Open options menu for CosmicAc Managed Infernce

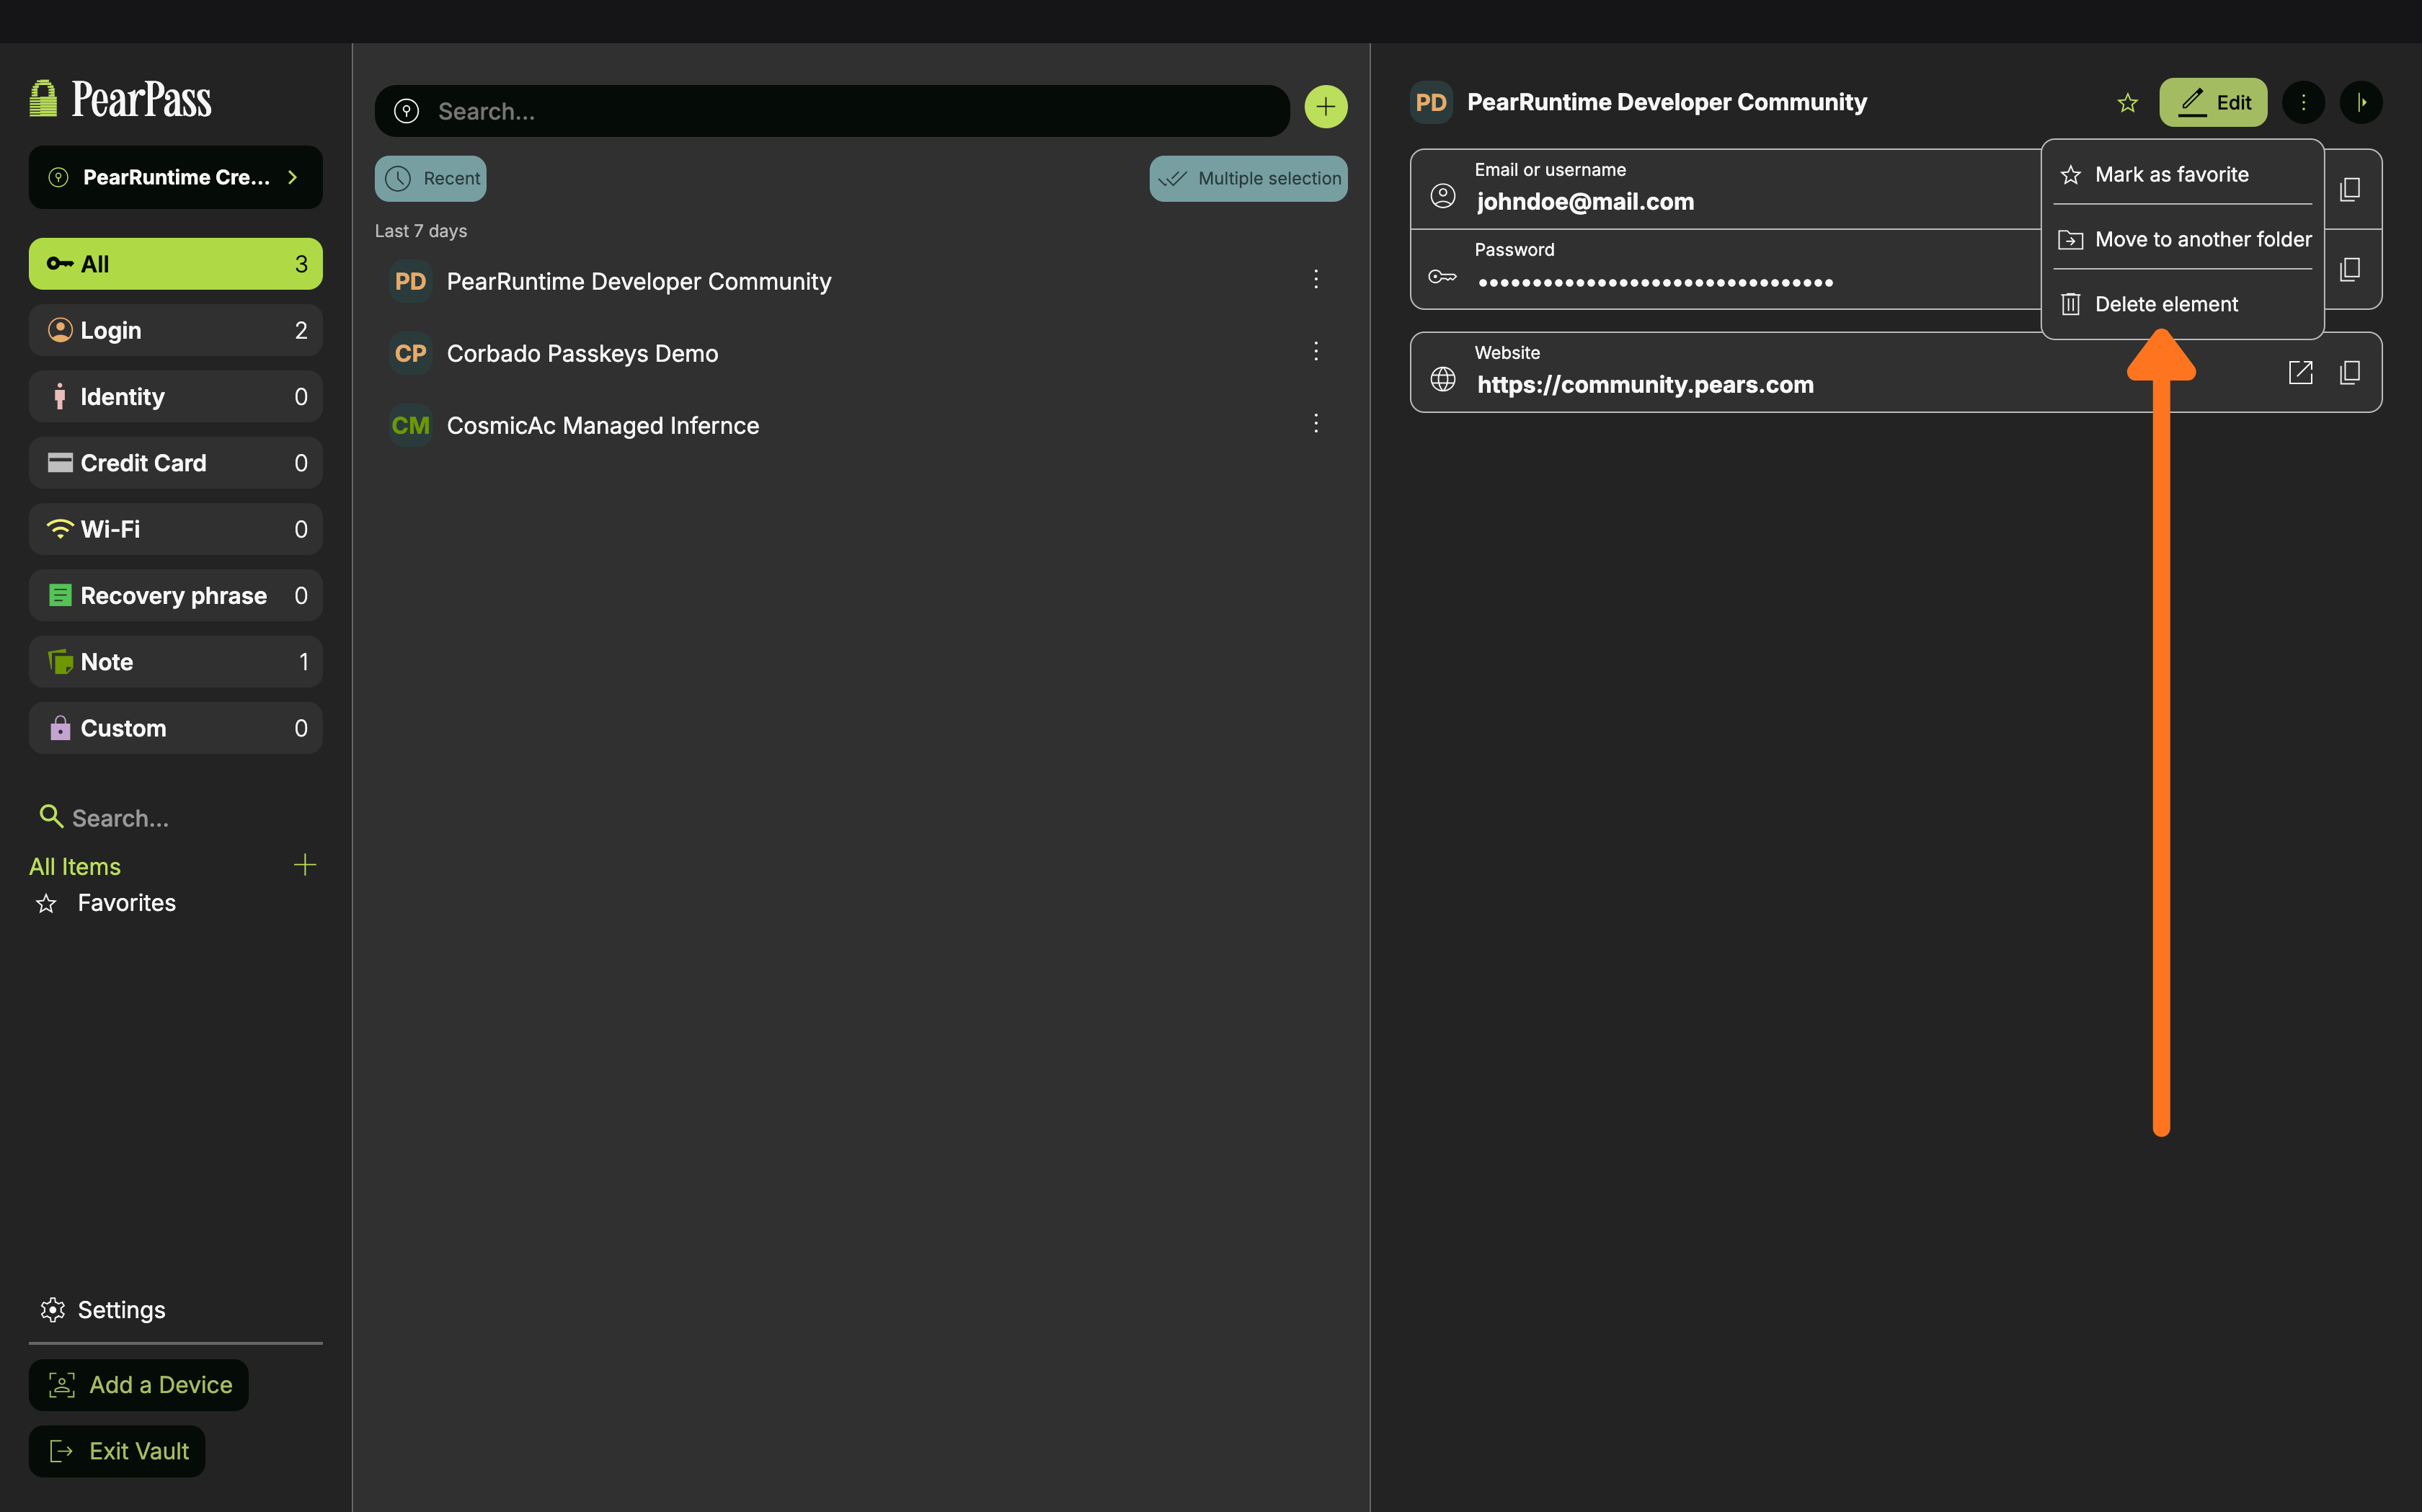pyautogui.click(x=1316, y=423)
